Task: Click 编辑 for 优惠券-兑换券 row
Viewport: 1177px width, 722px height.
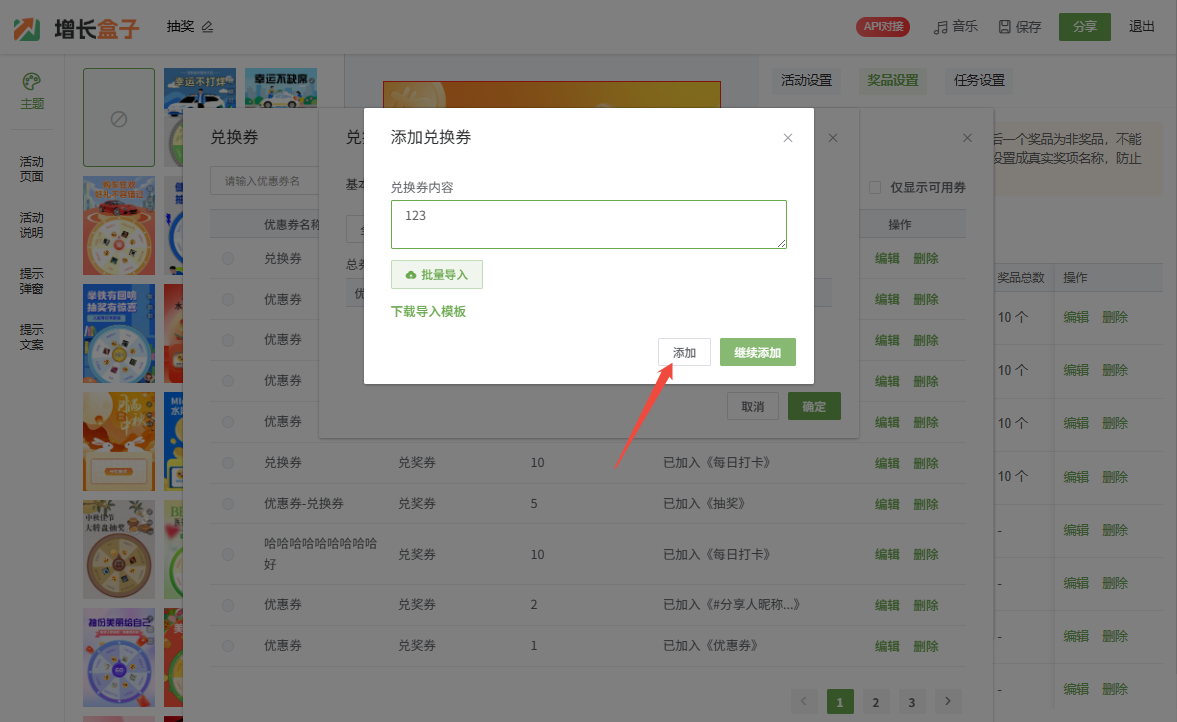Action: (887, 504)
